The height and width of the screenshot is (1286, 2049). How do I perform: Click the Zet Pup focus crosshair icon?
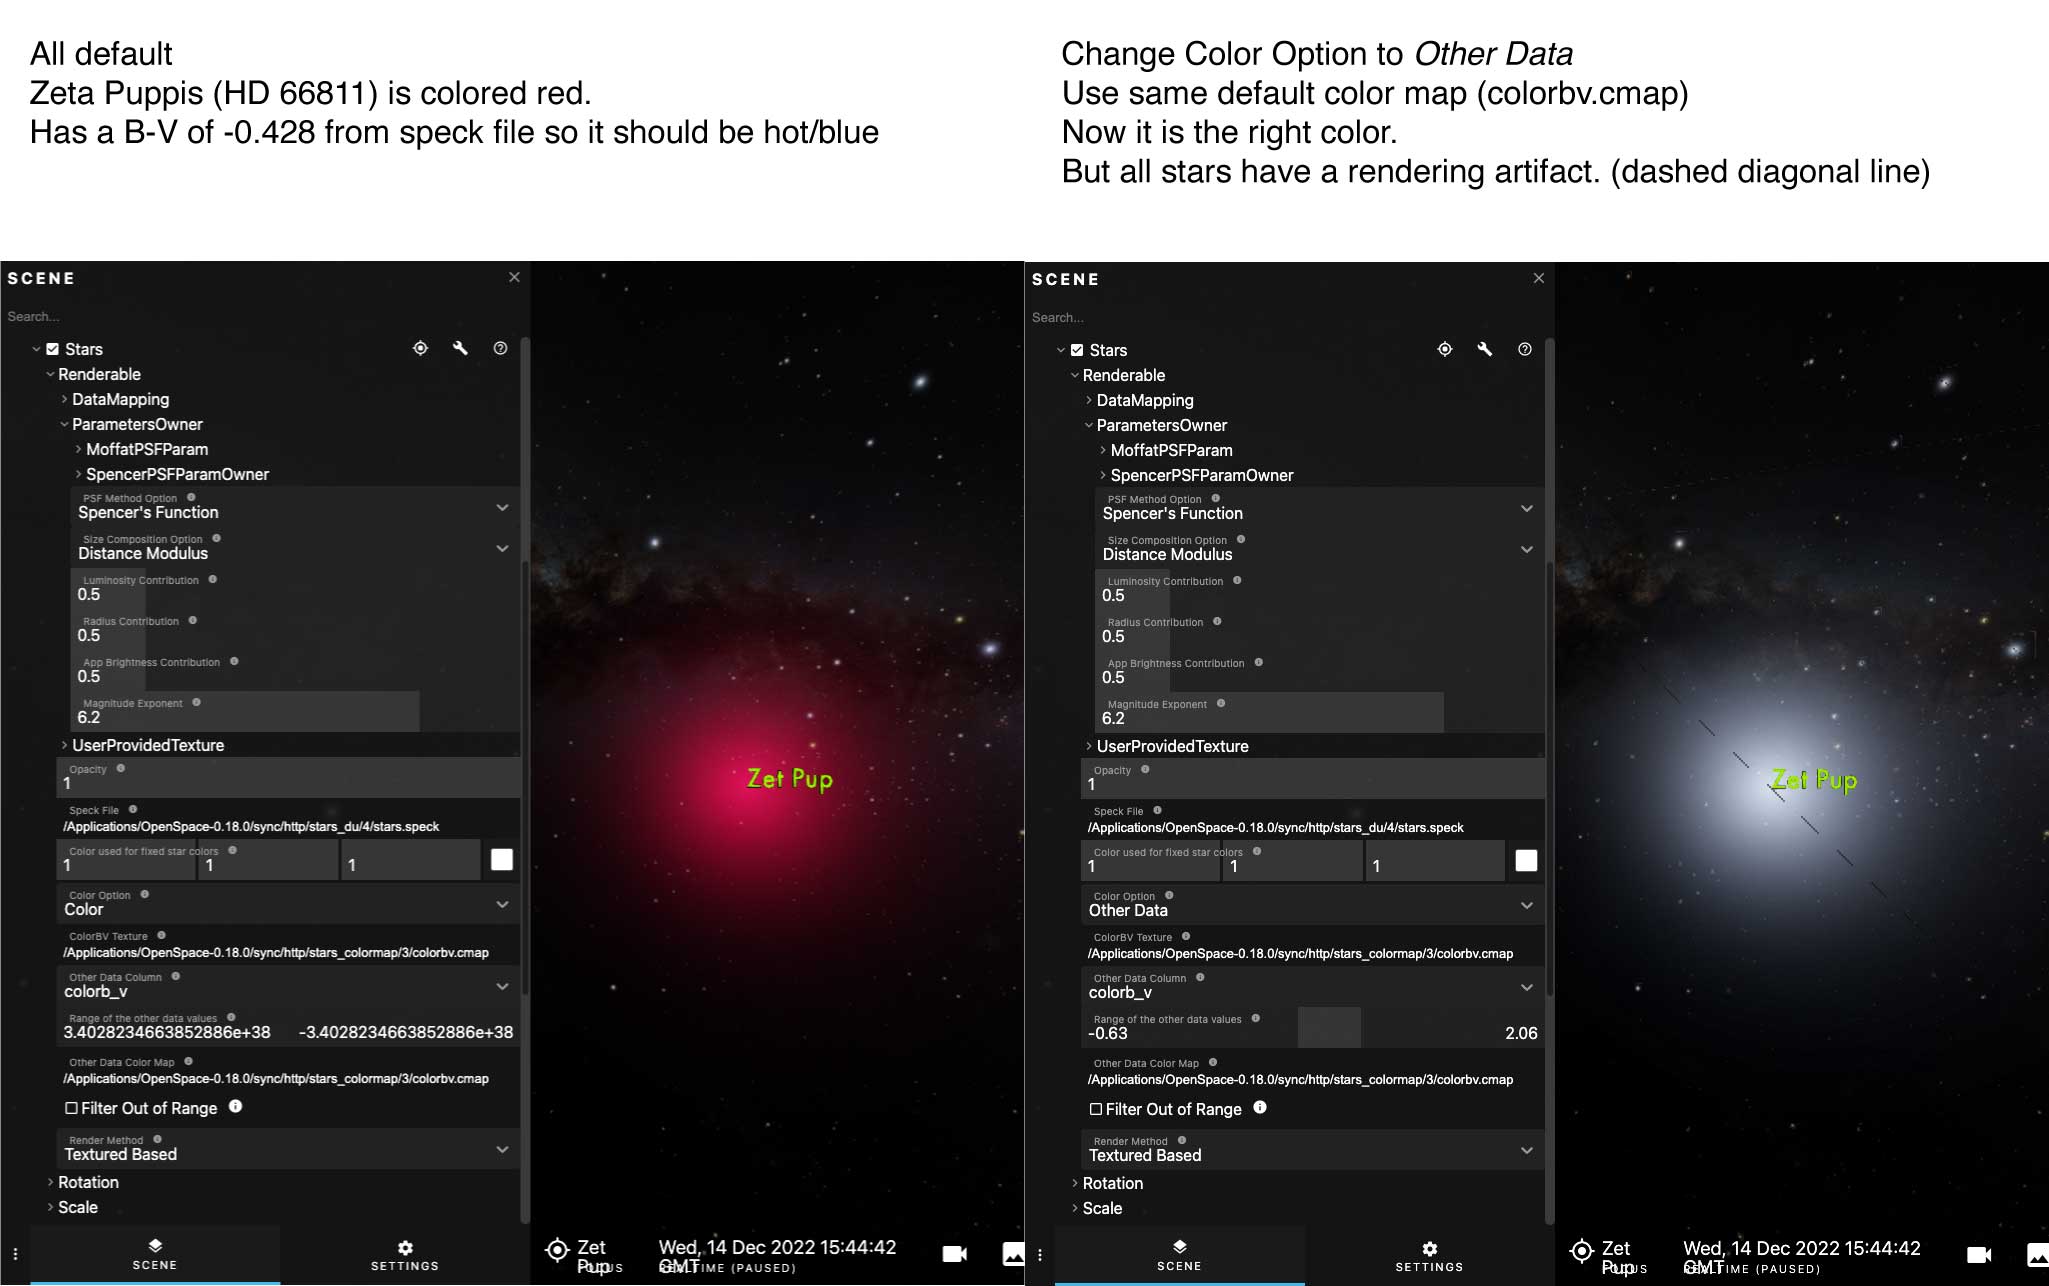[557, 1249]
